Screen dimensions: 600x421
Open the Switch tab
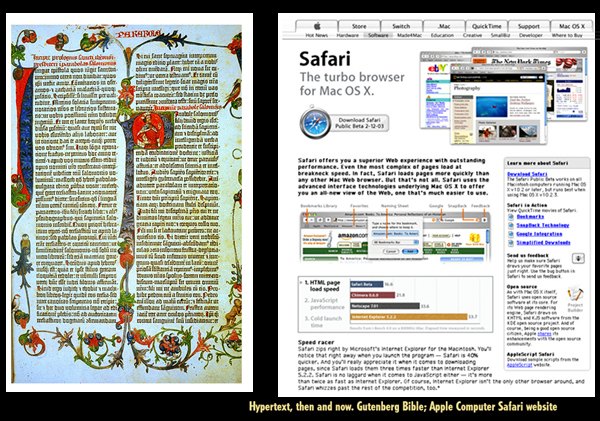point(401,26)
